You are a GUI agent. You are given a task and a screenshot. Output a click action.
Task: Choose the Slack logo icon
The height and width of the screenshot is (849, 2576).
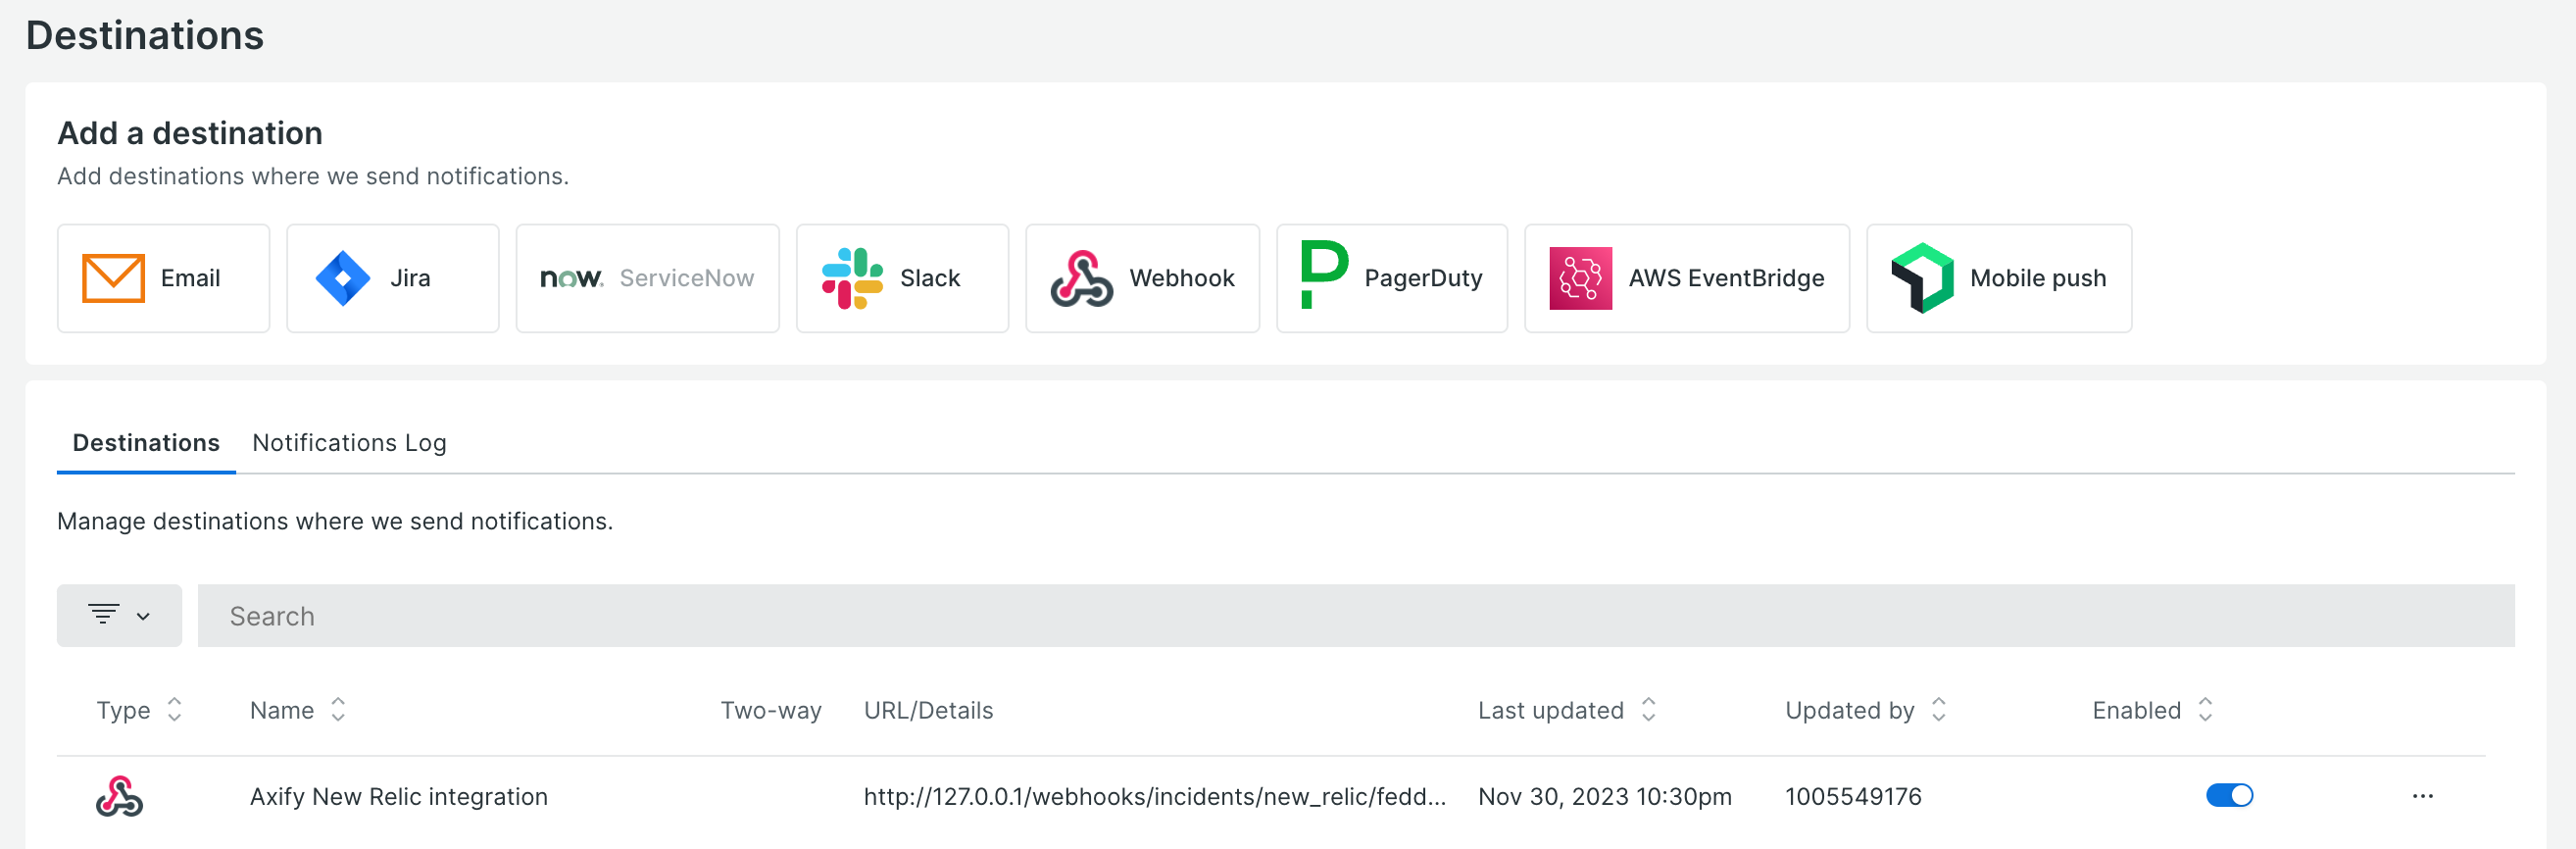click(x=852, y=278)
